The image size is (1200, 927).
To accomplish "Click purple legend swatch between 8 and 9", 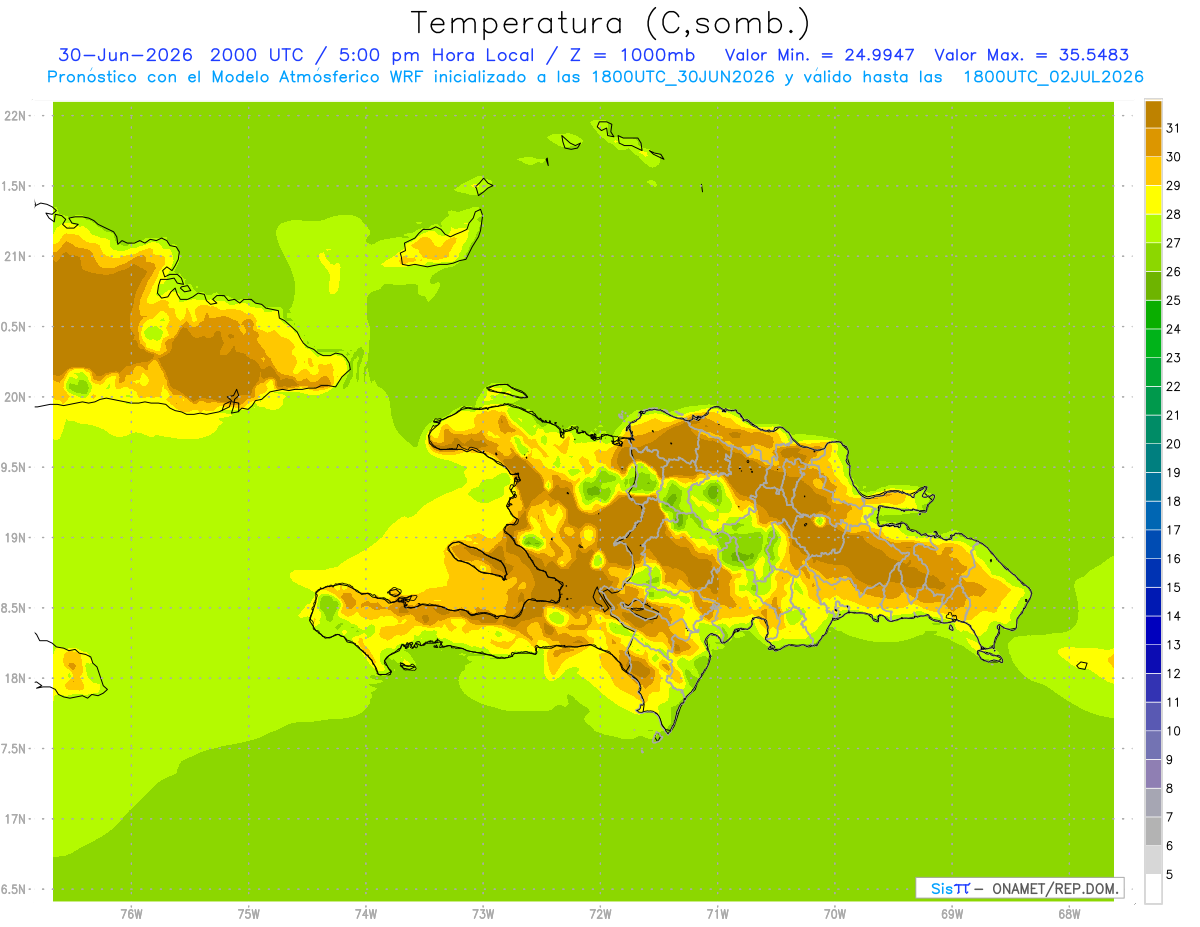I will coord(1153,774).
